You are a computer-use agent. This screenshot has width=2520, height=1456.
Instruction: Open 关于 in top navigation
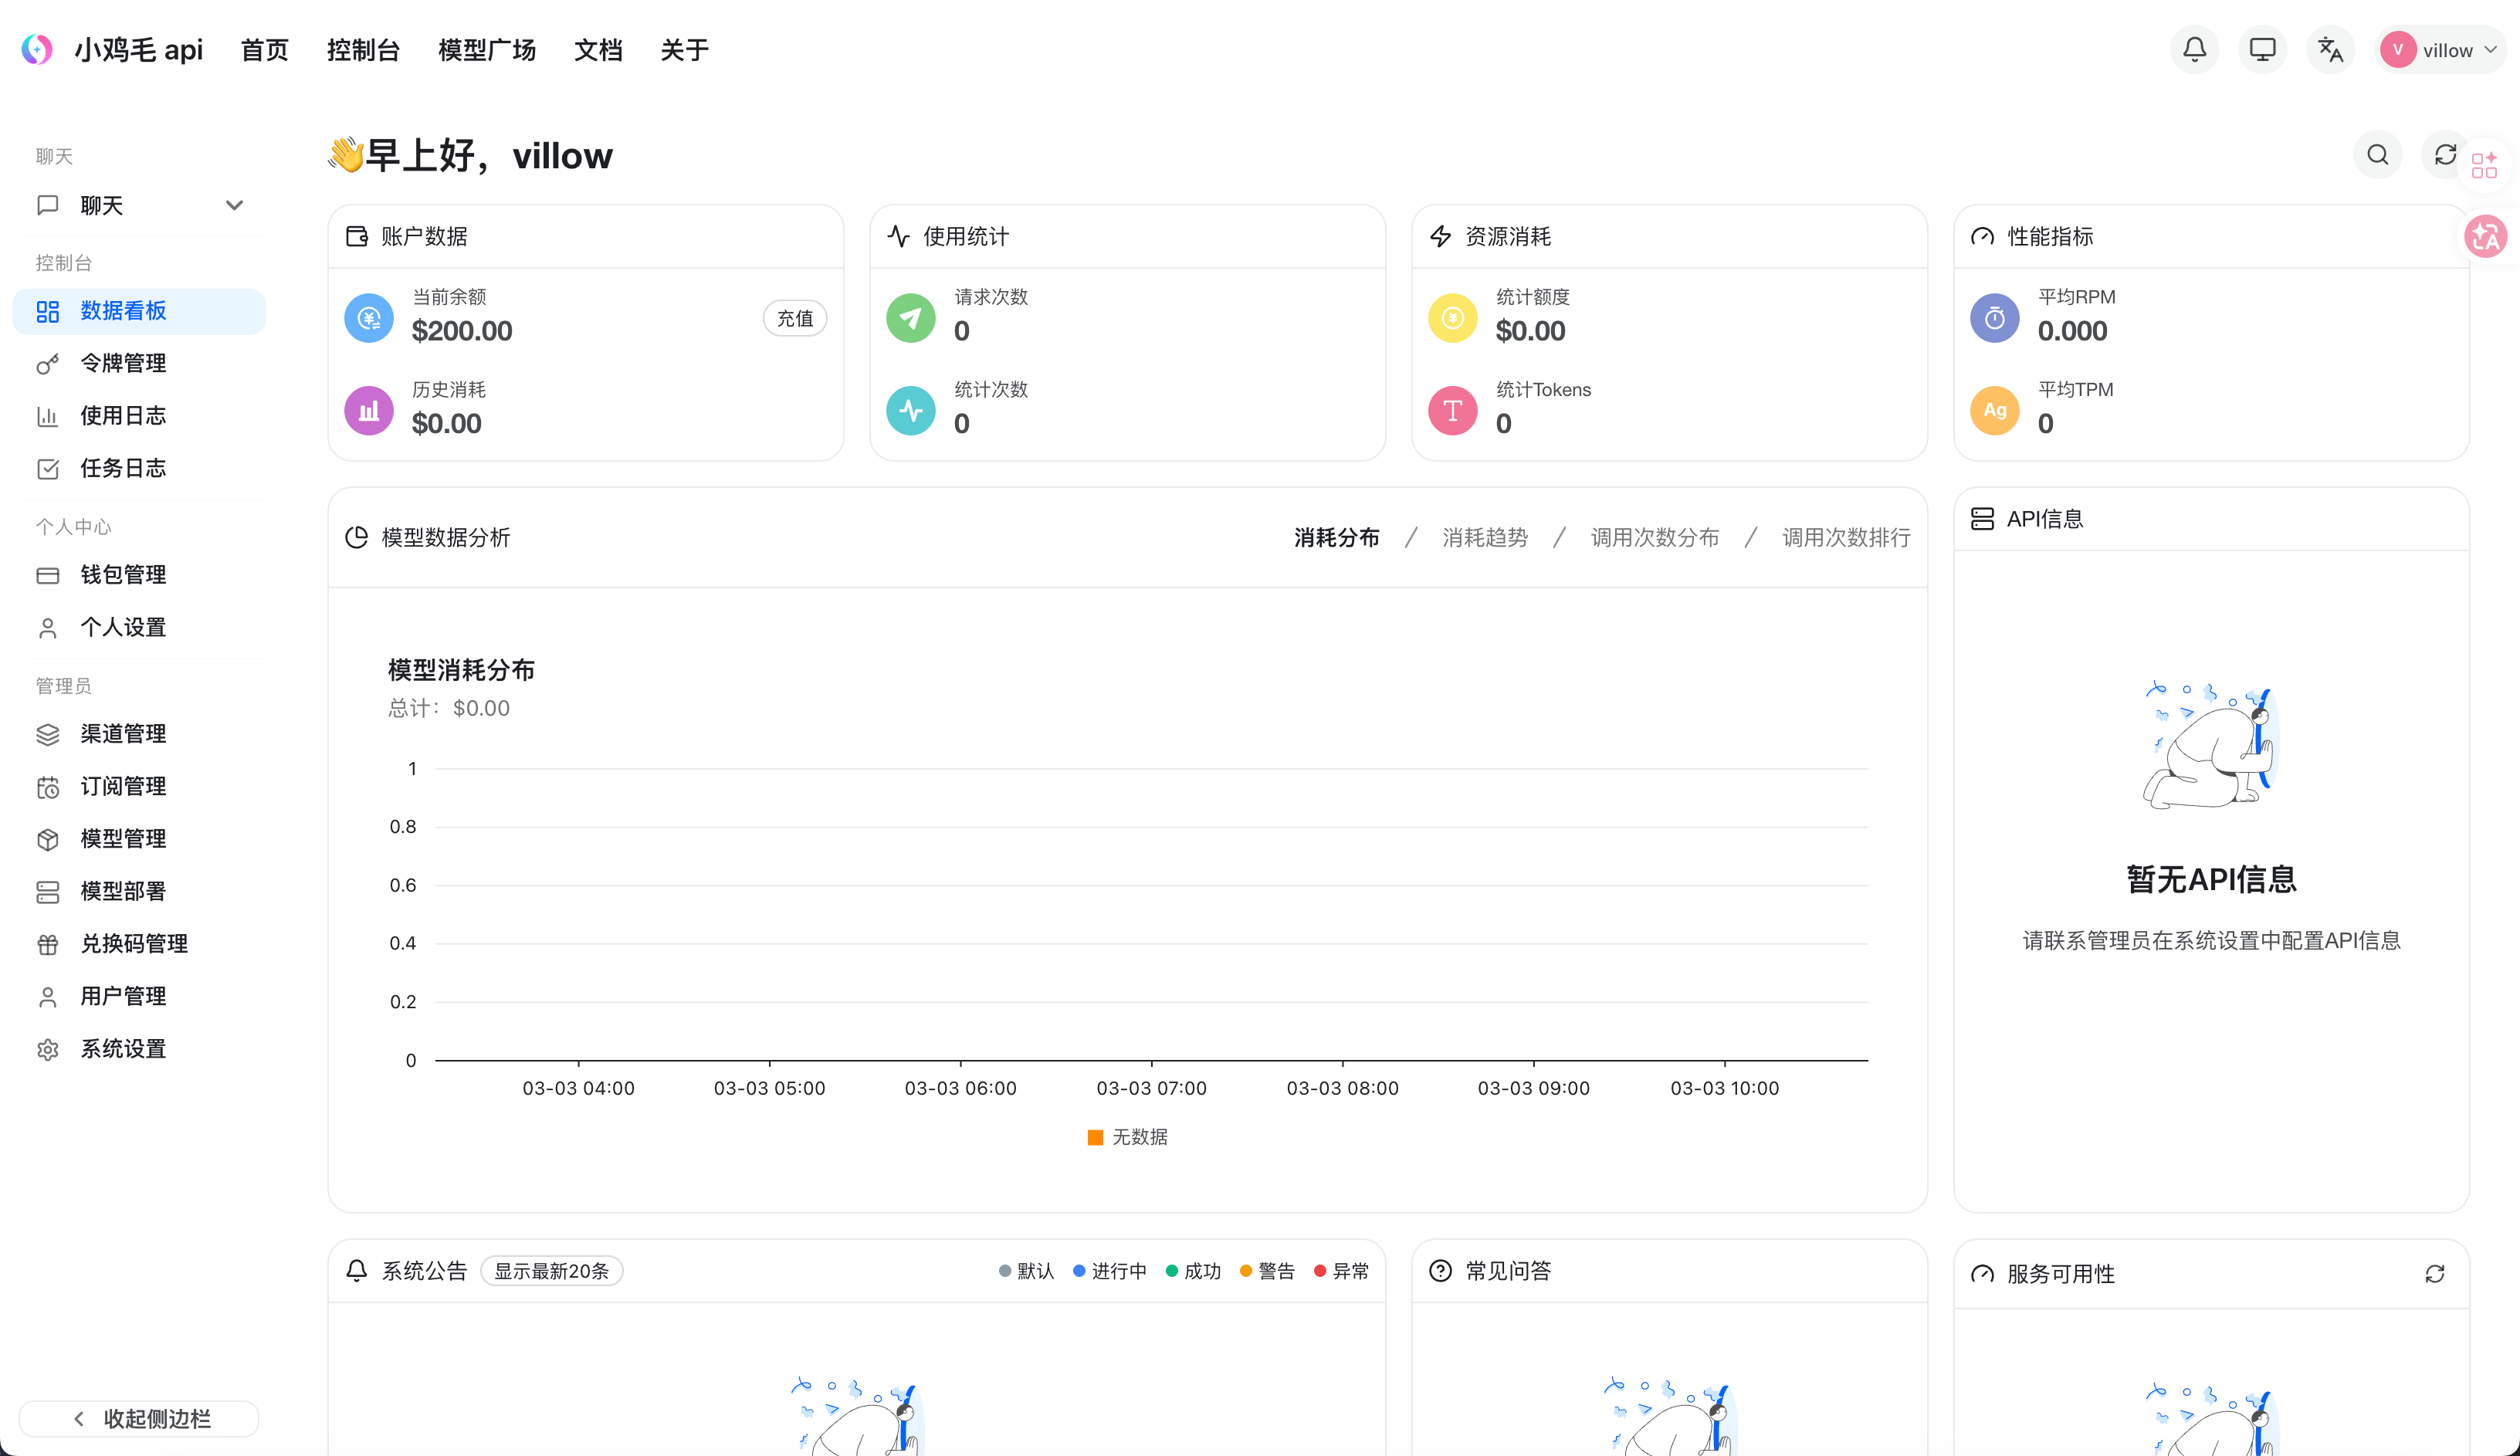(x=684, y=50)
